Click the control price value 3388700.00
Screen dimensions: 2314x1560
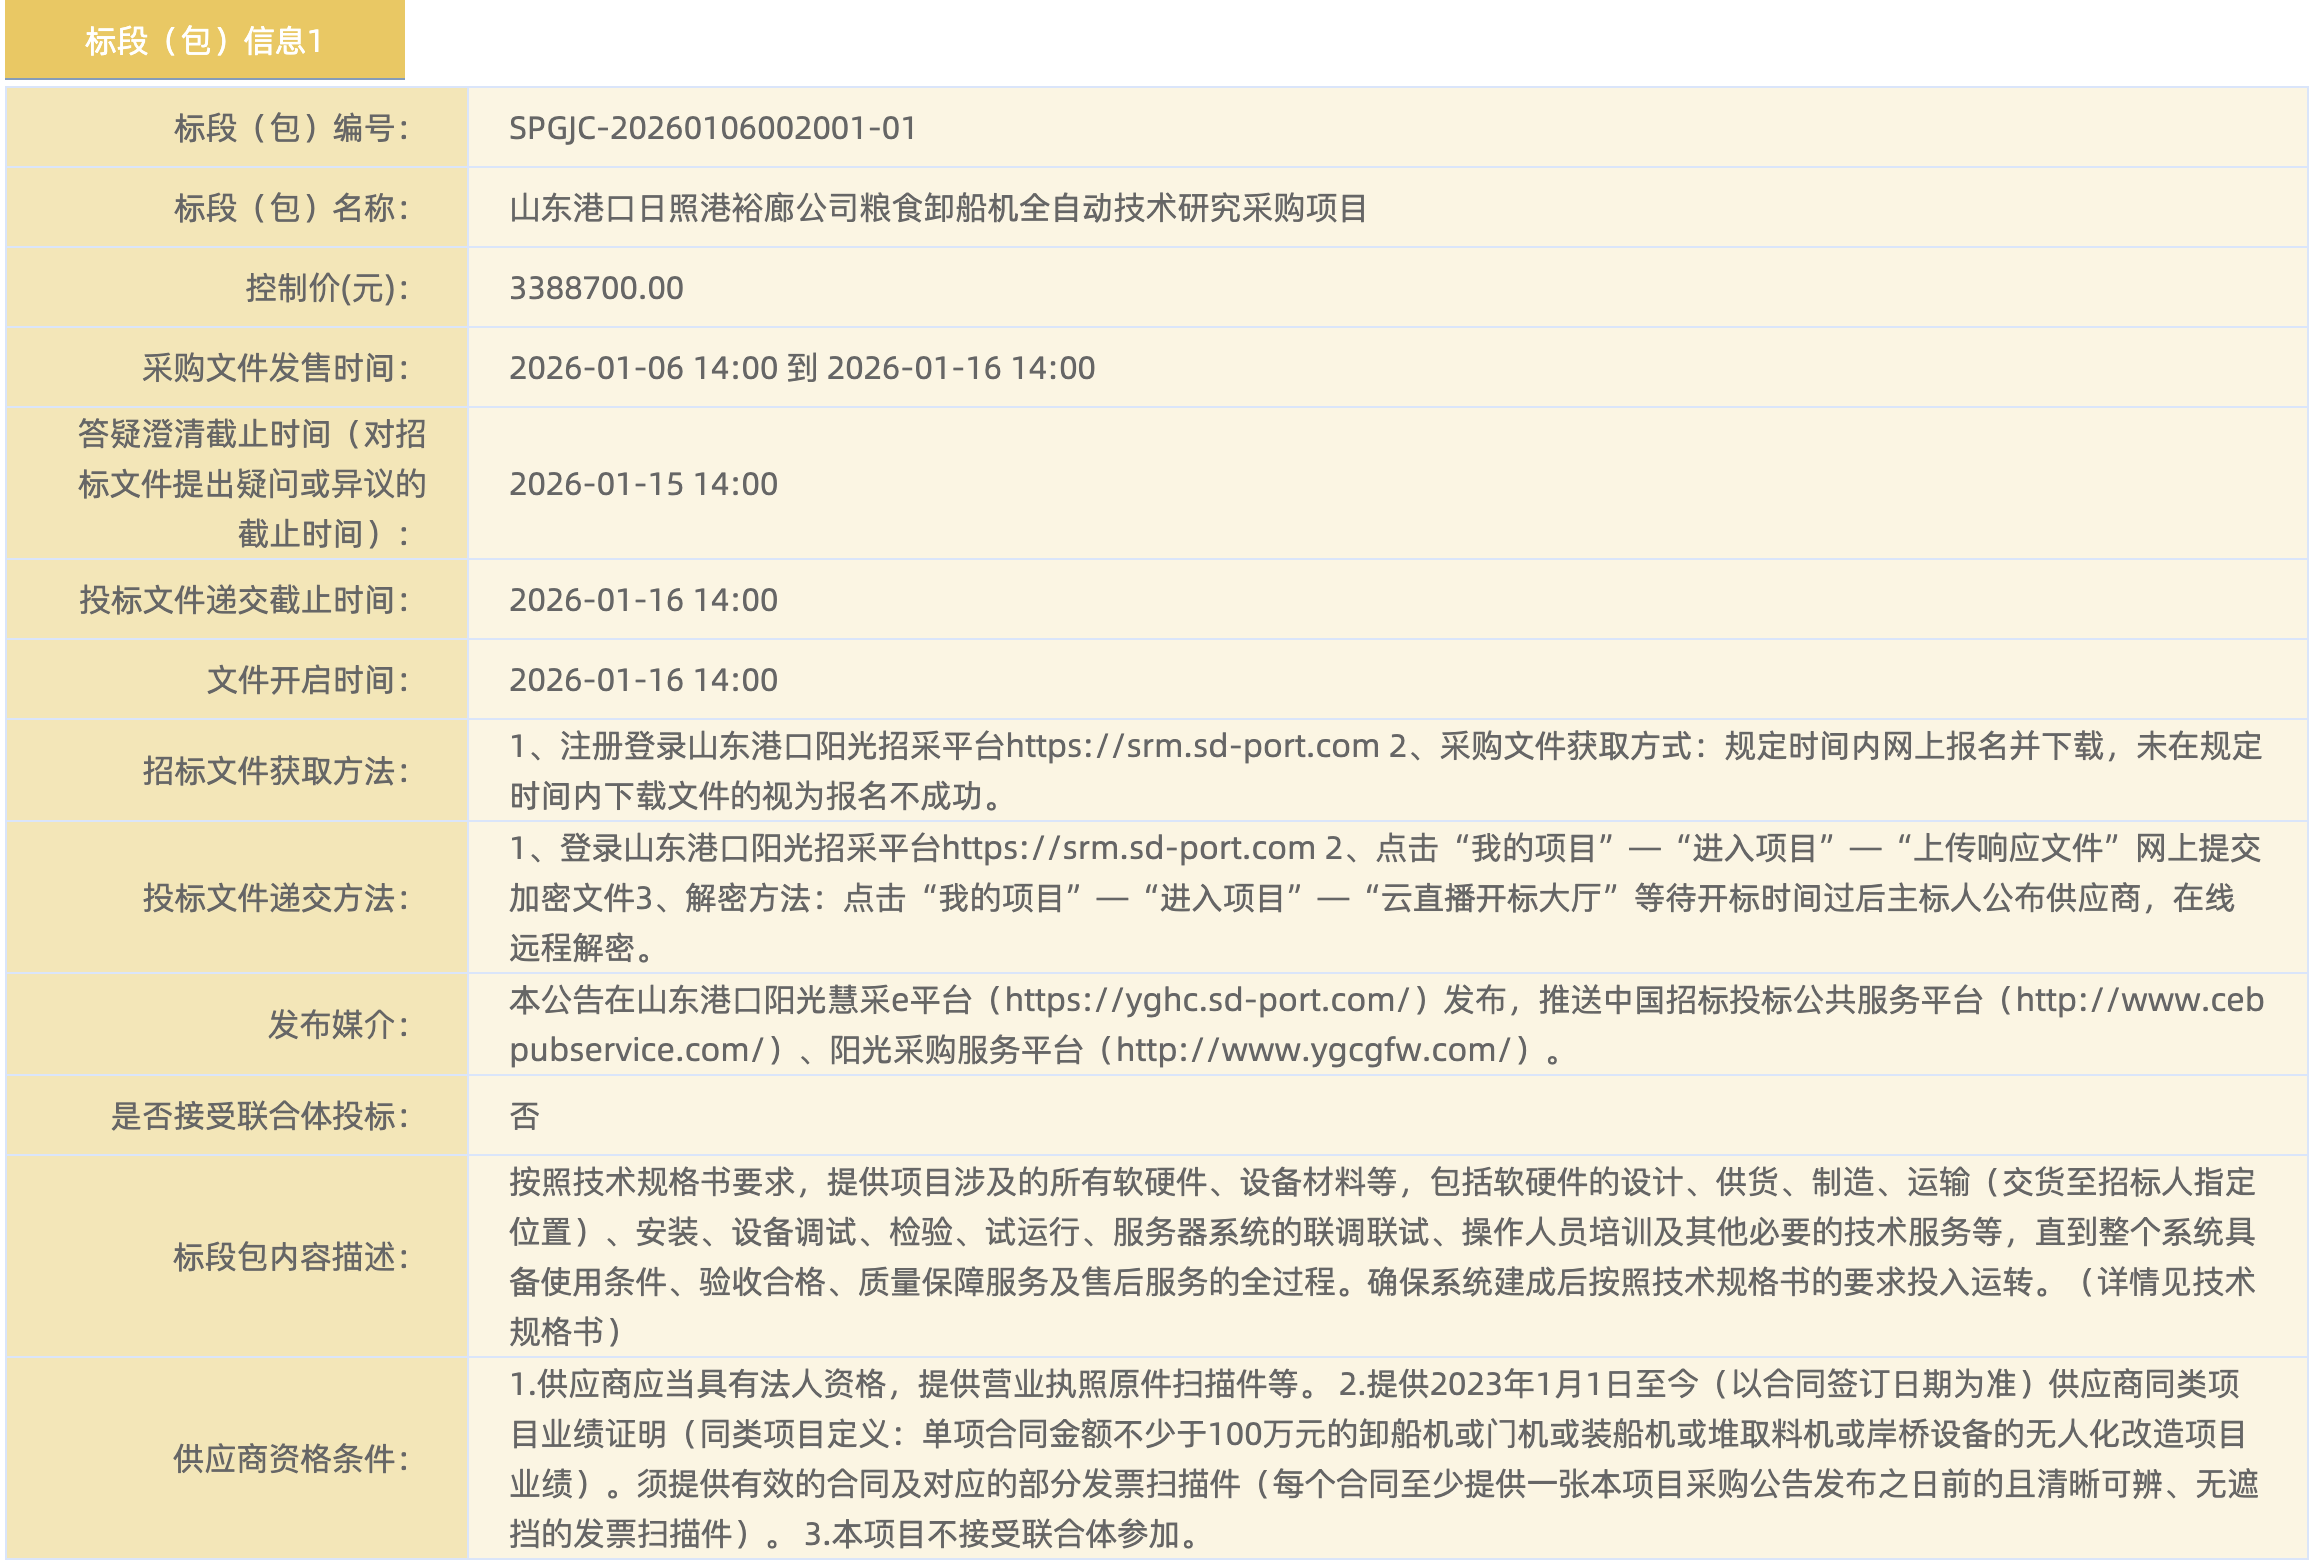(596, 288)
